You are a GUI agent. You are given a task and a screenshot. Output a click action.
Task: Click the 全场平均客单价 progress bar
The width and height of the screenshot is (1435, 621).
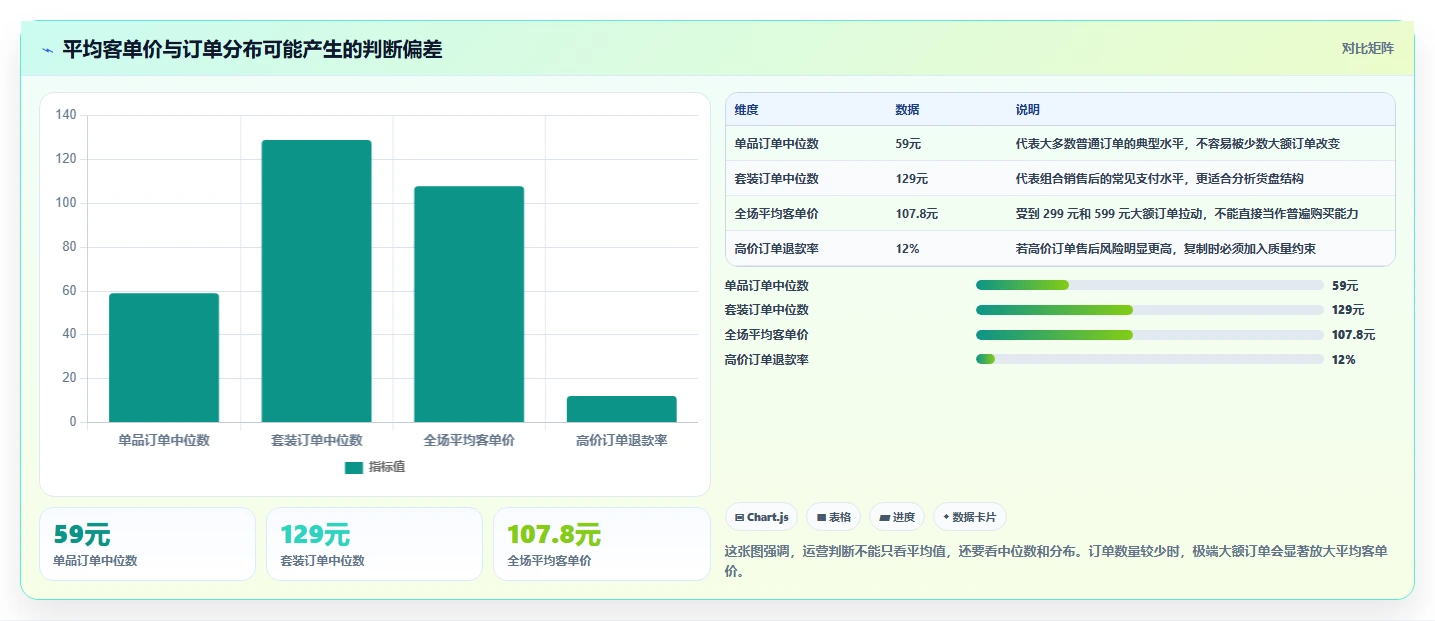1150,335
